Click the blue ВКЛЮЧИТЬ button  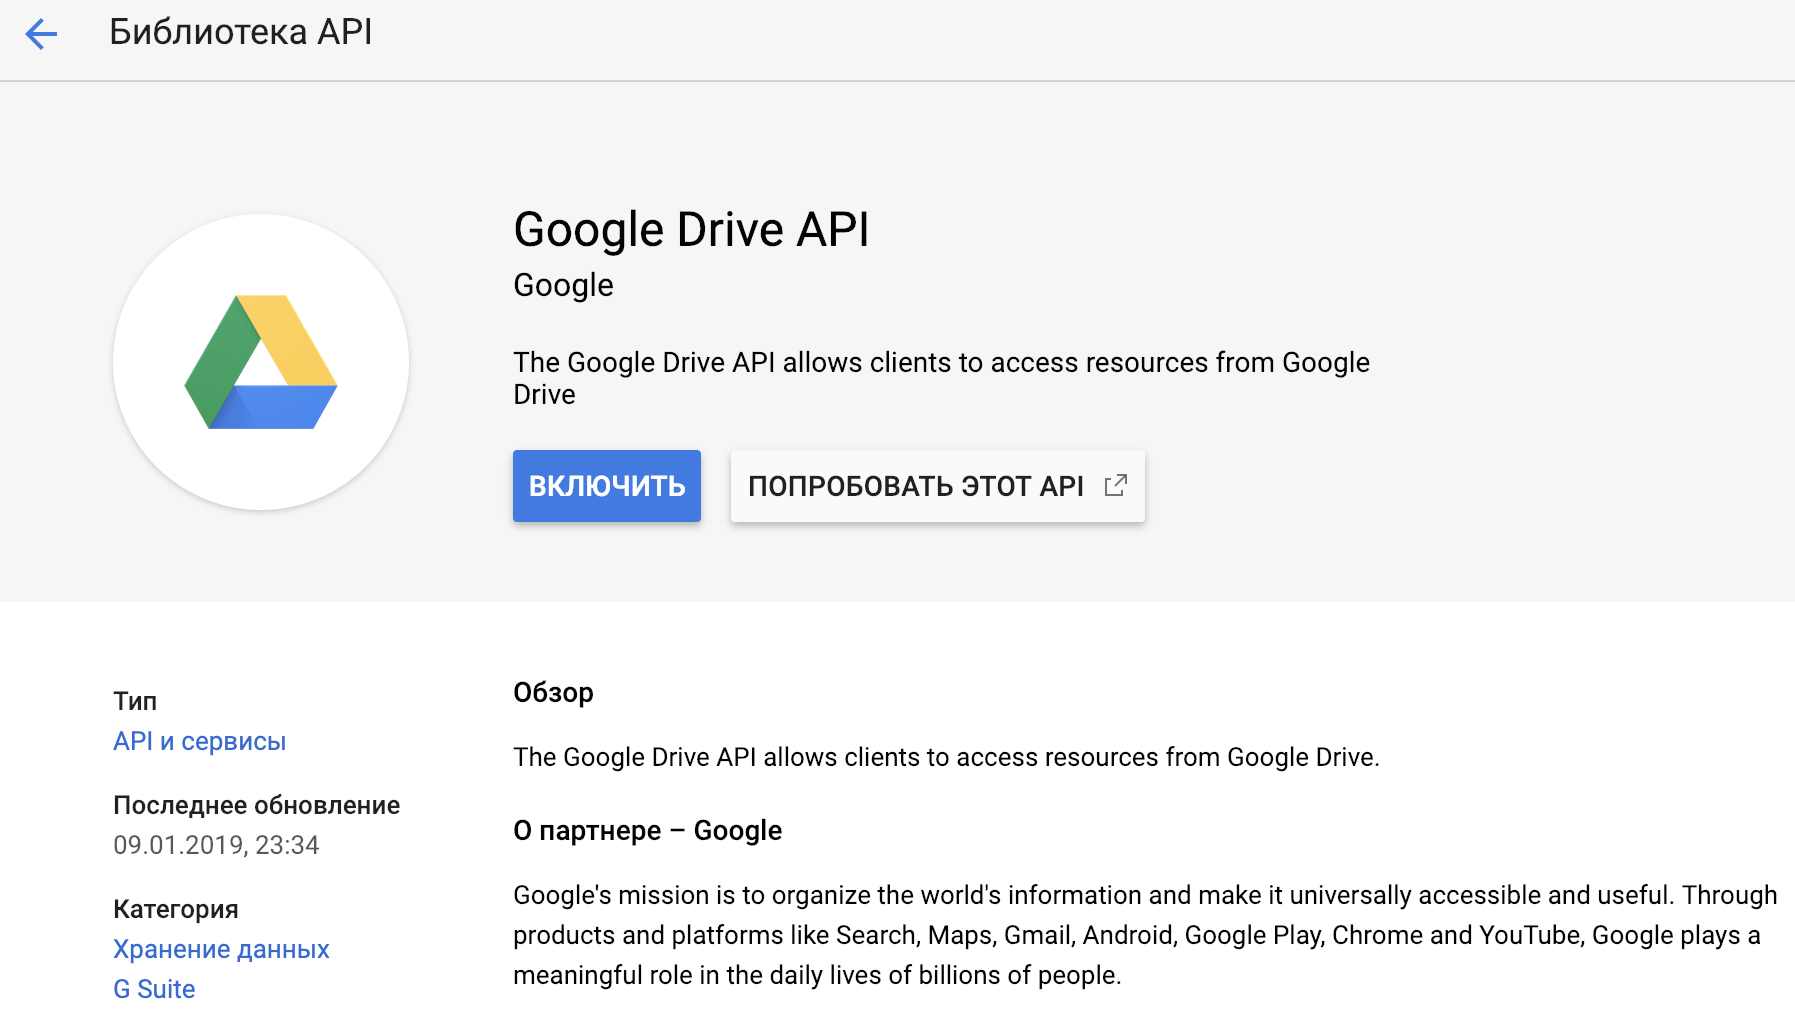tap(607, 486)
